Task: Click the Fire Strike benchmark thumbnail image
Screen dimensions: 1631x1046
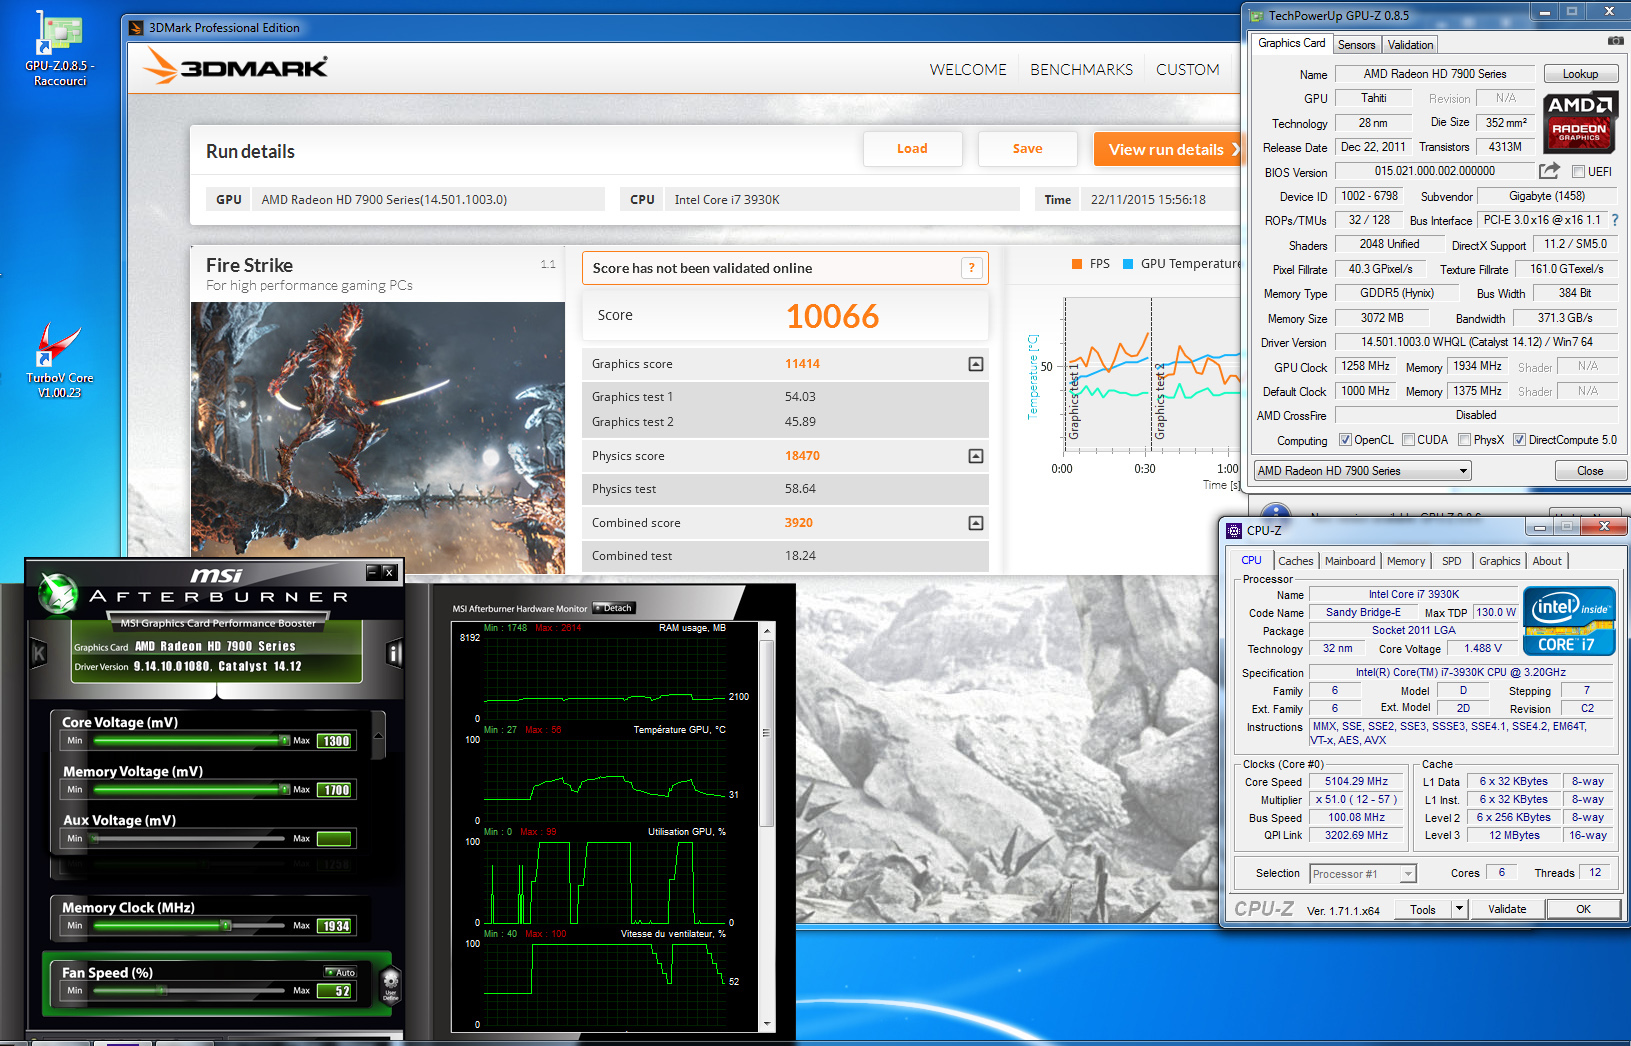Action: (x=378, y=437)
